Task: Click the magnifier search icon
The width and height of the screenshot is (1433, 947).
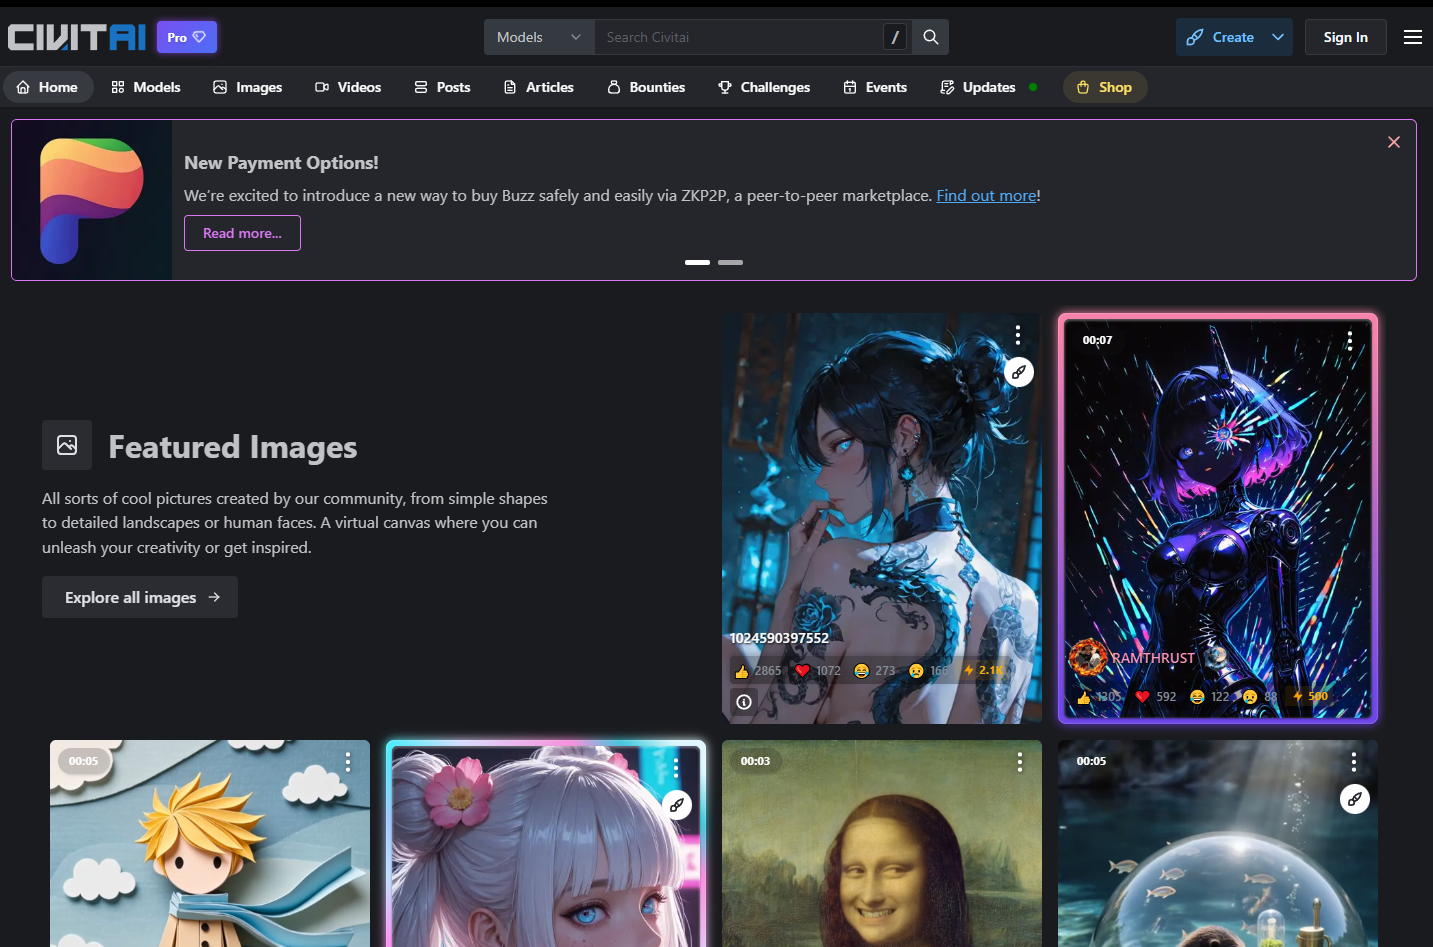Action: [931, 37]
